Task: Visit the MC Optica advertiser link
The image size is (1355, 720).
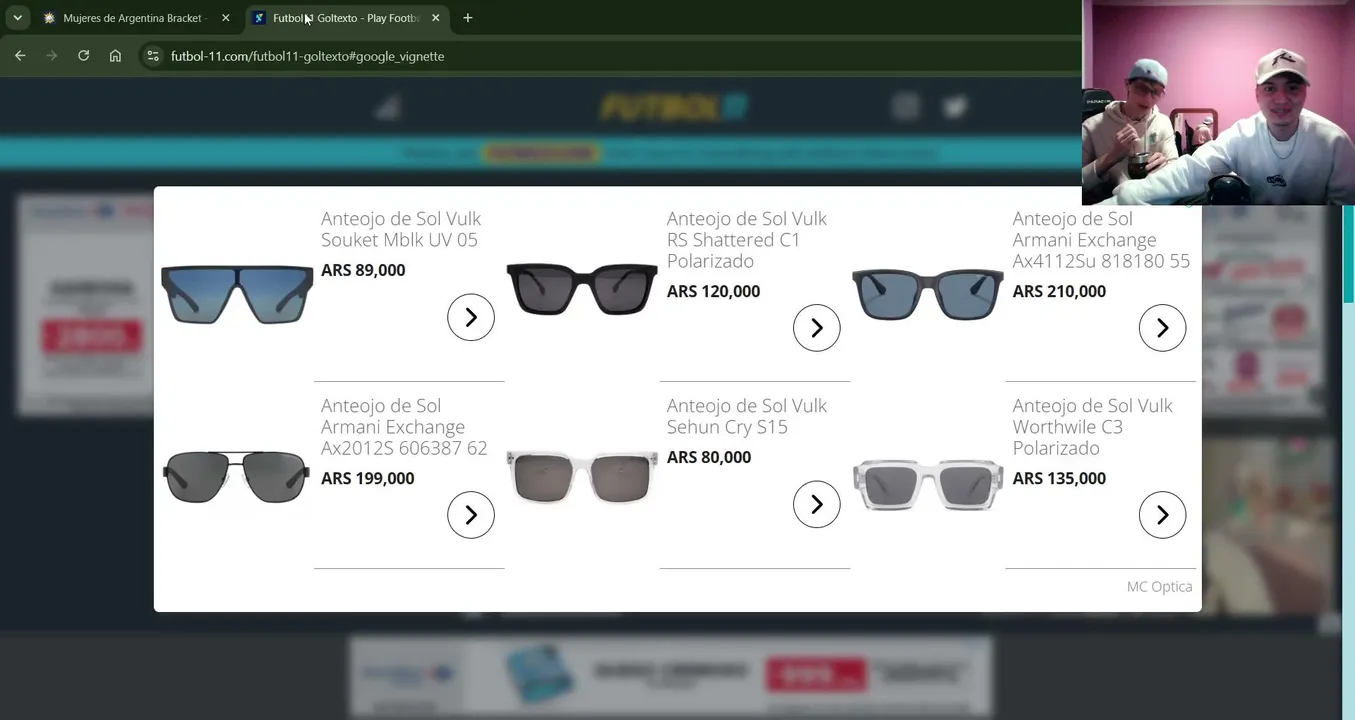Action: (1159, 587)
